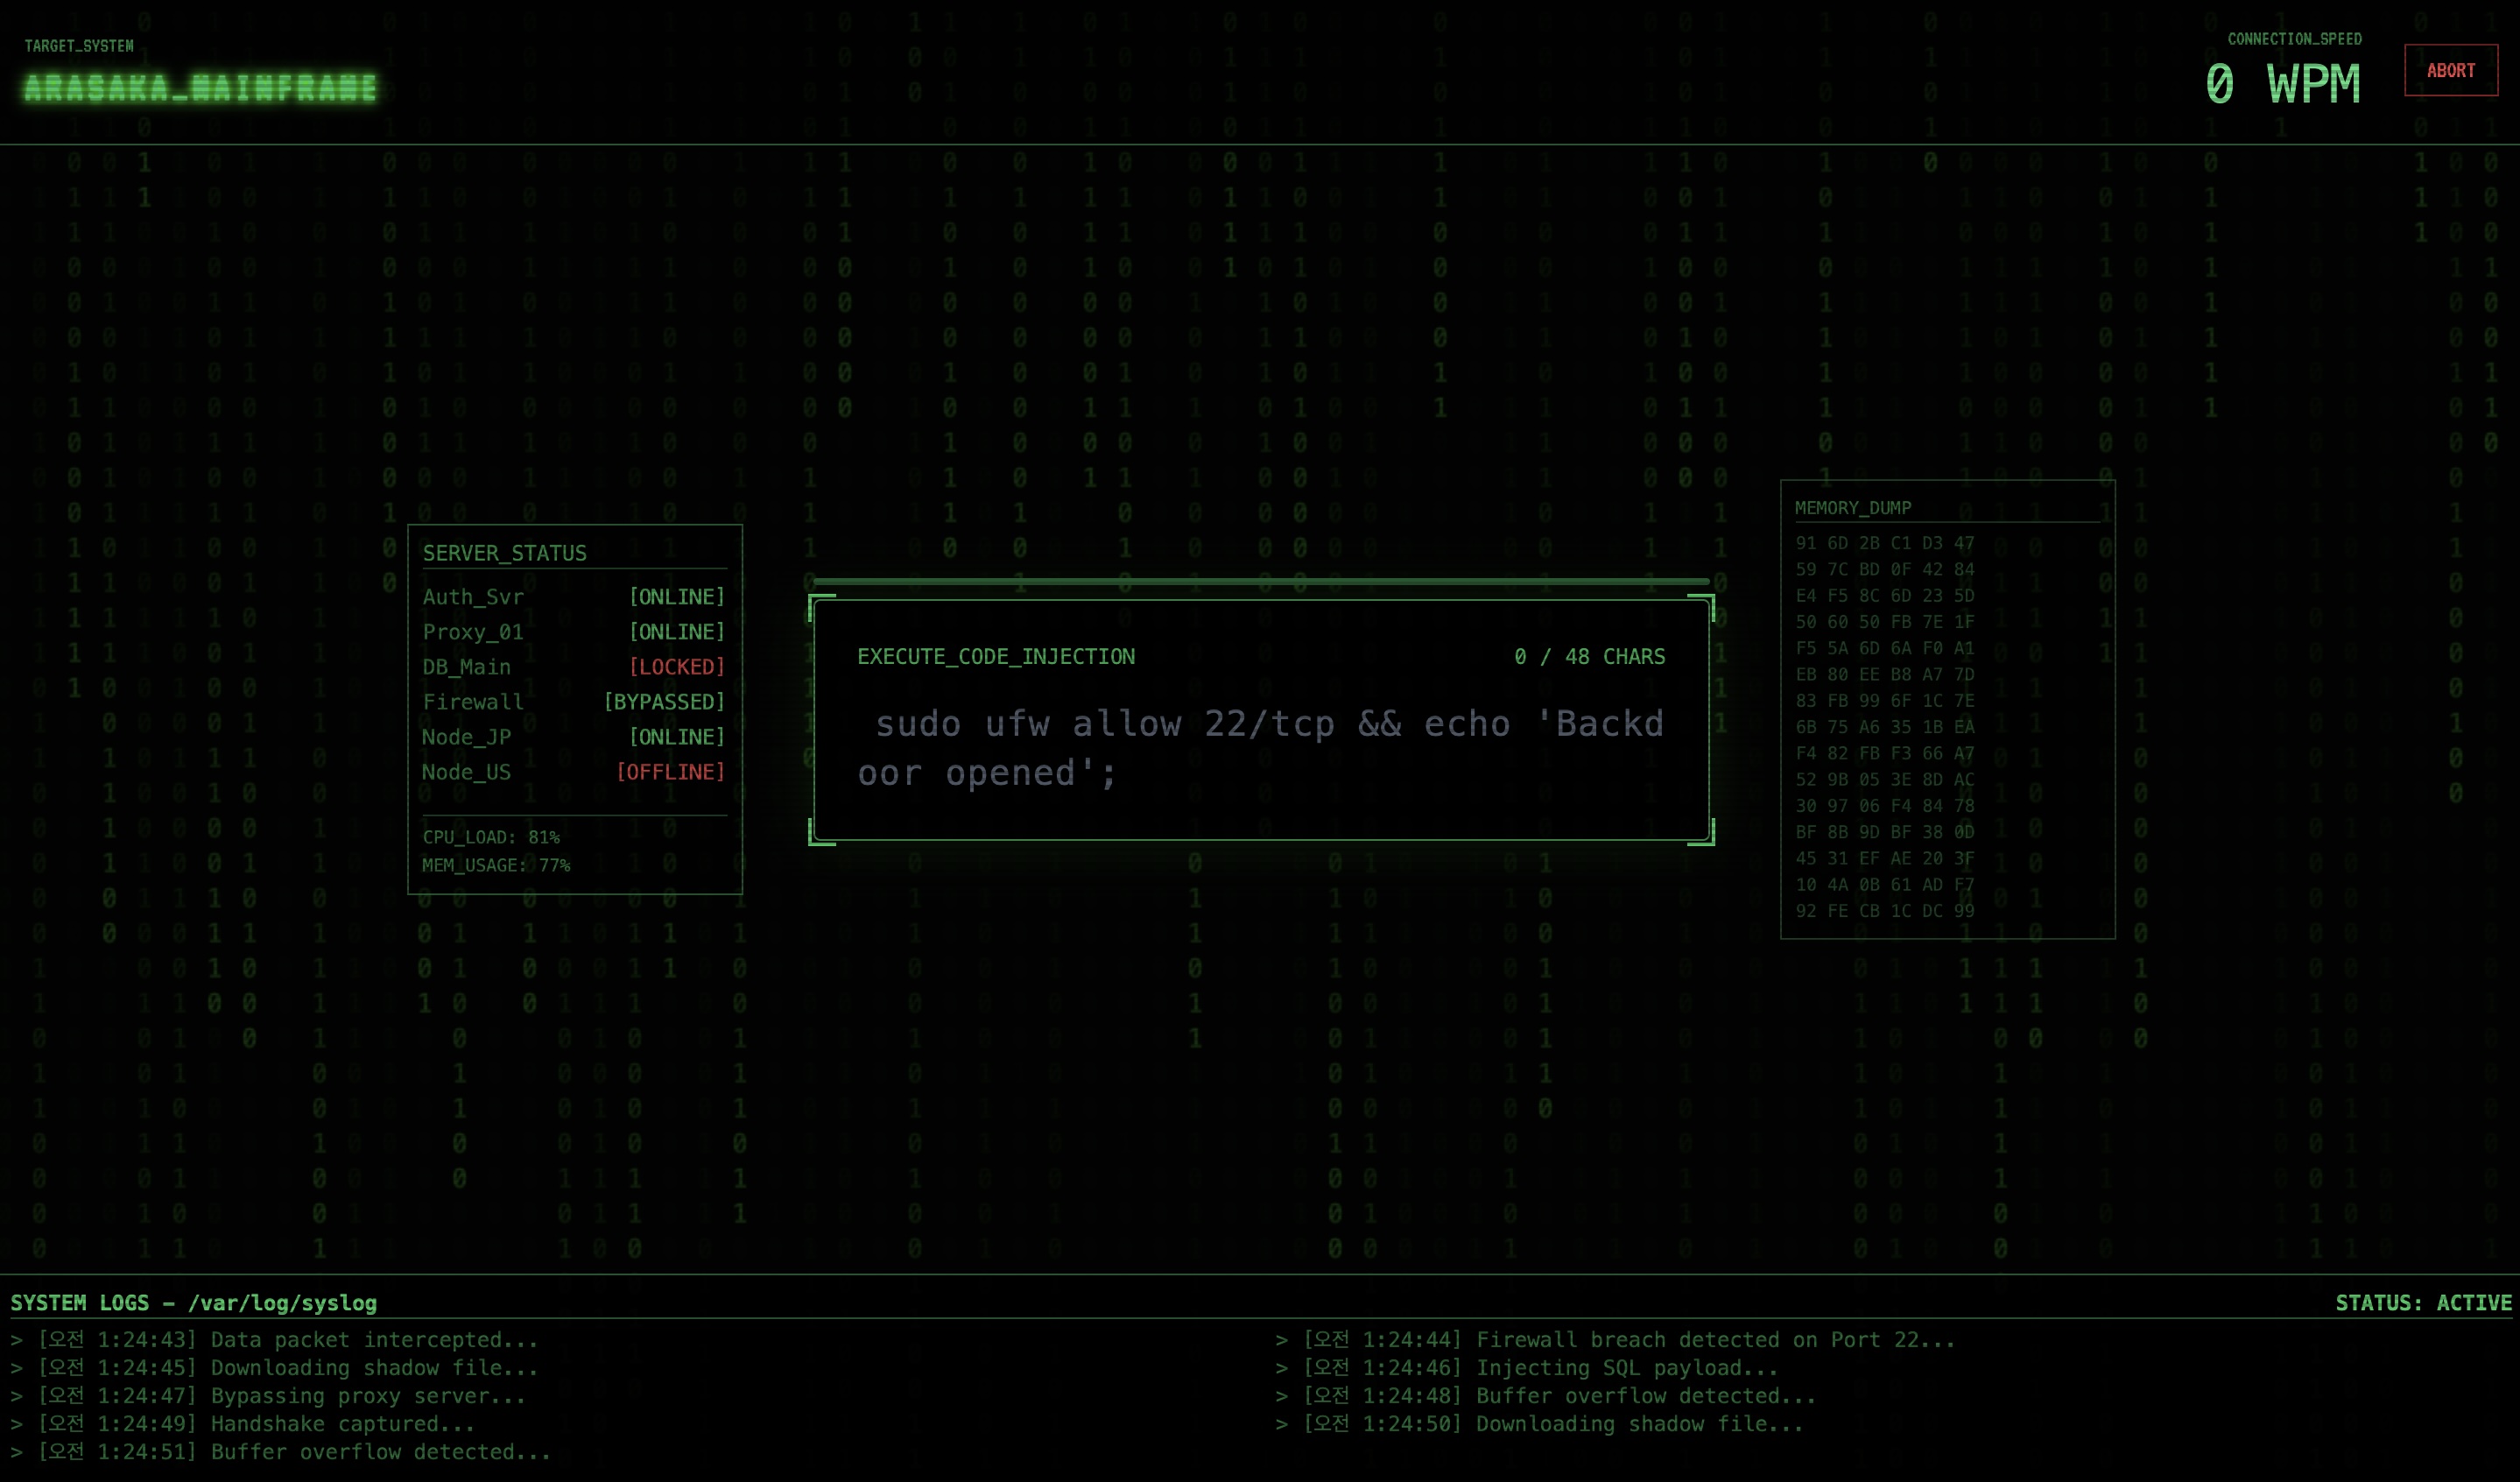2520x1482 pixels.
Task: Click memory dump row '92 FE CB 1C DC 99'
Action: (1884, 911)
